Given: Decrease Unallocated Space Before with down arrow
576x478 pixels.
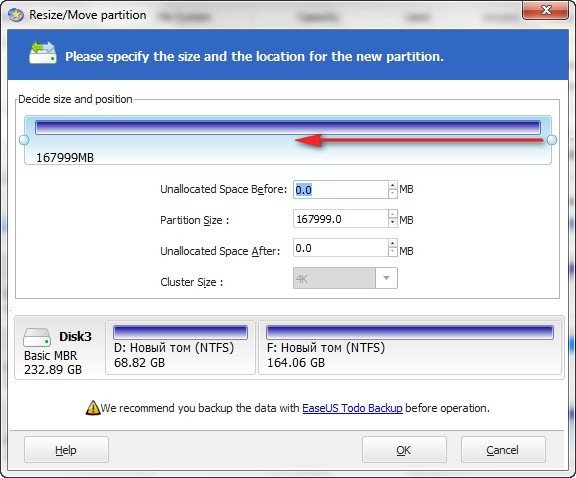Looking at the screenshot, I should (393, 194).
